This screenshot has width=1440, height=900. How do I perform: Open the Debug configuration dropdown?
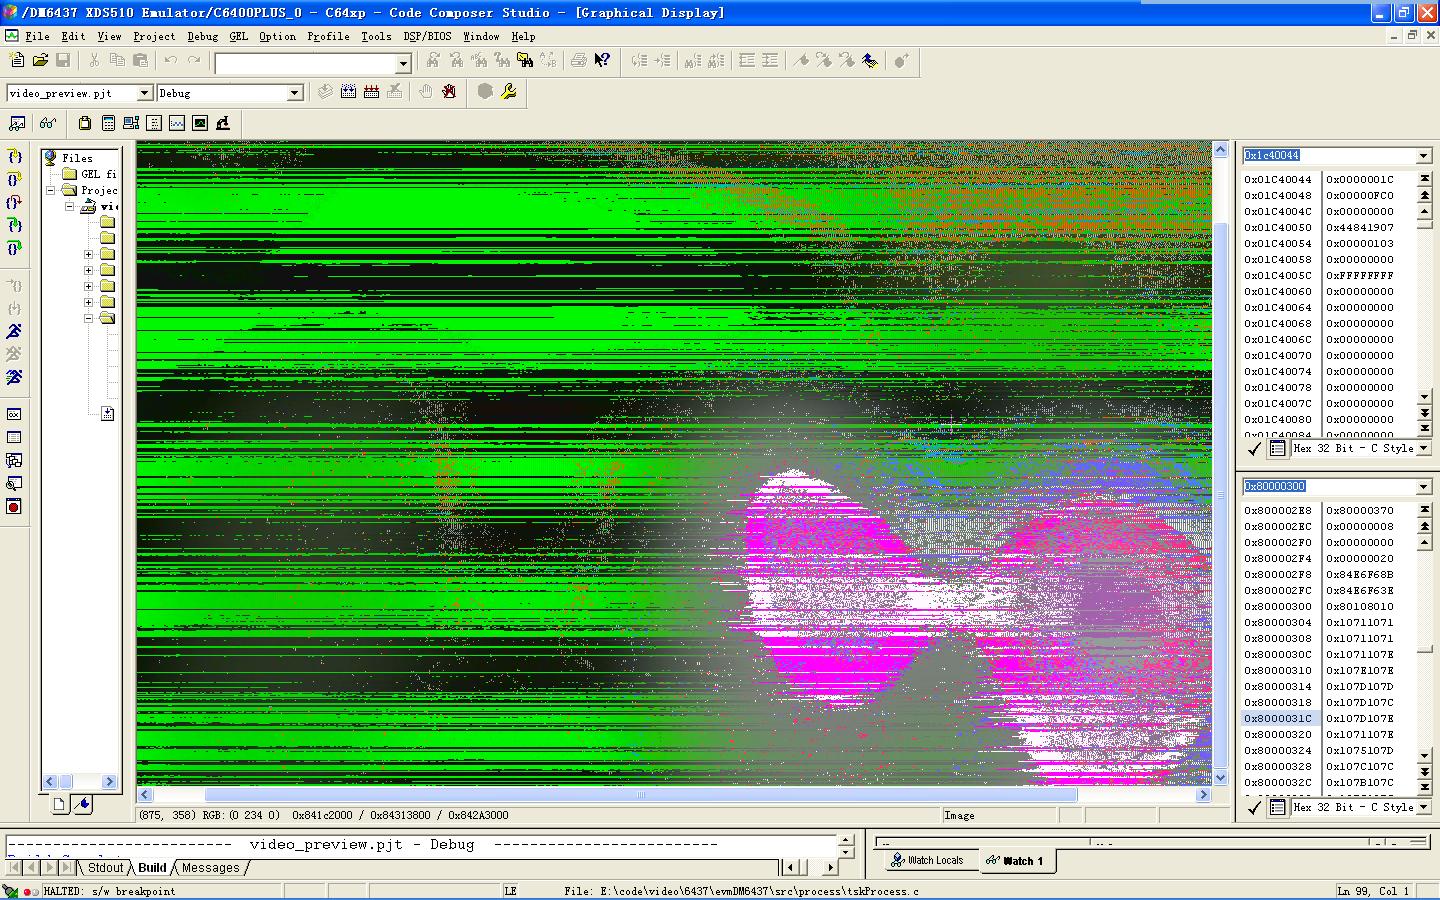point(294,93)
